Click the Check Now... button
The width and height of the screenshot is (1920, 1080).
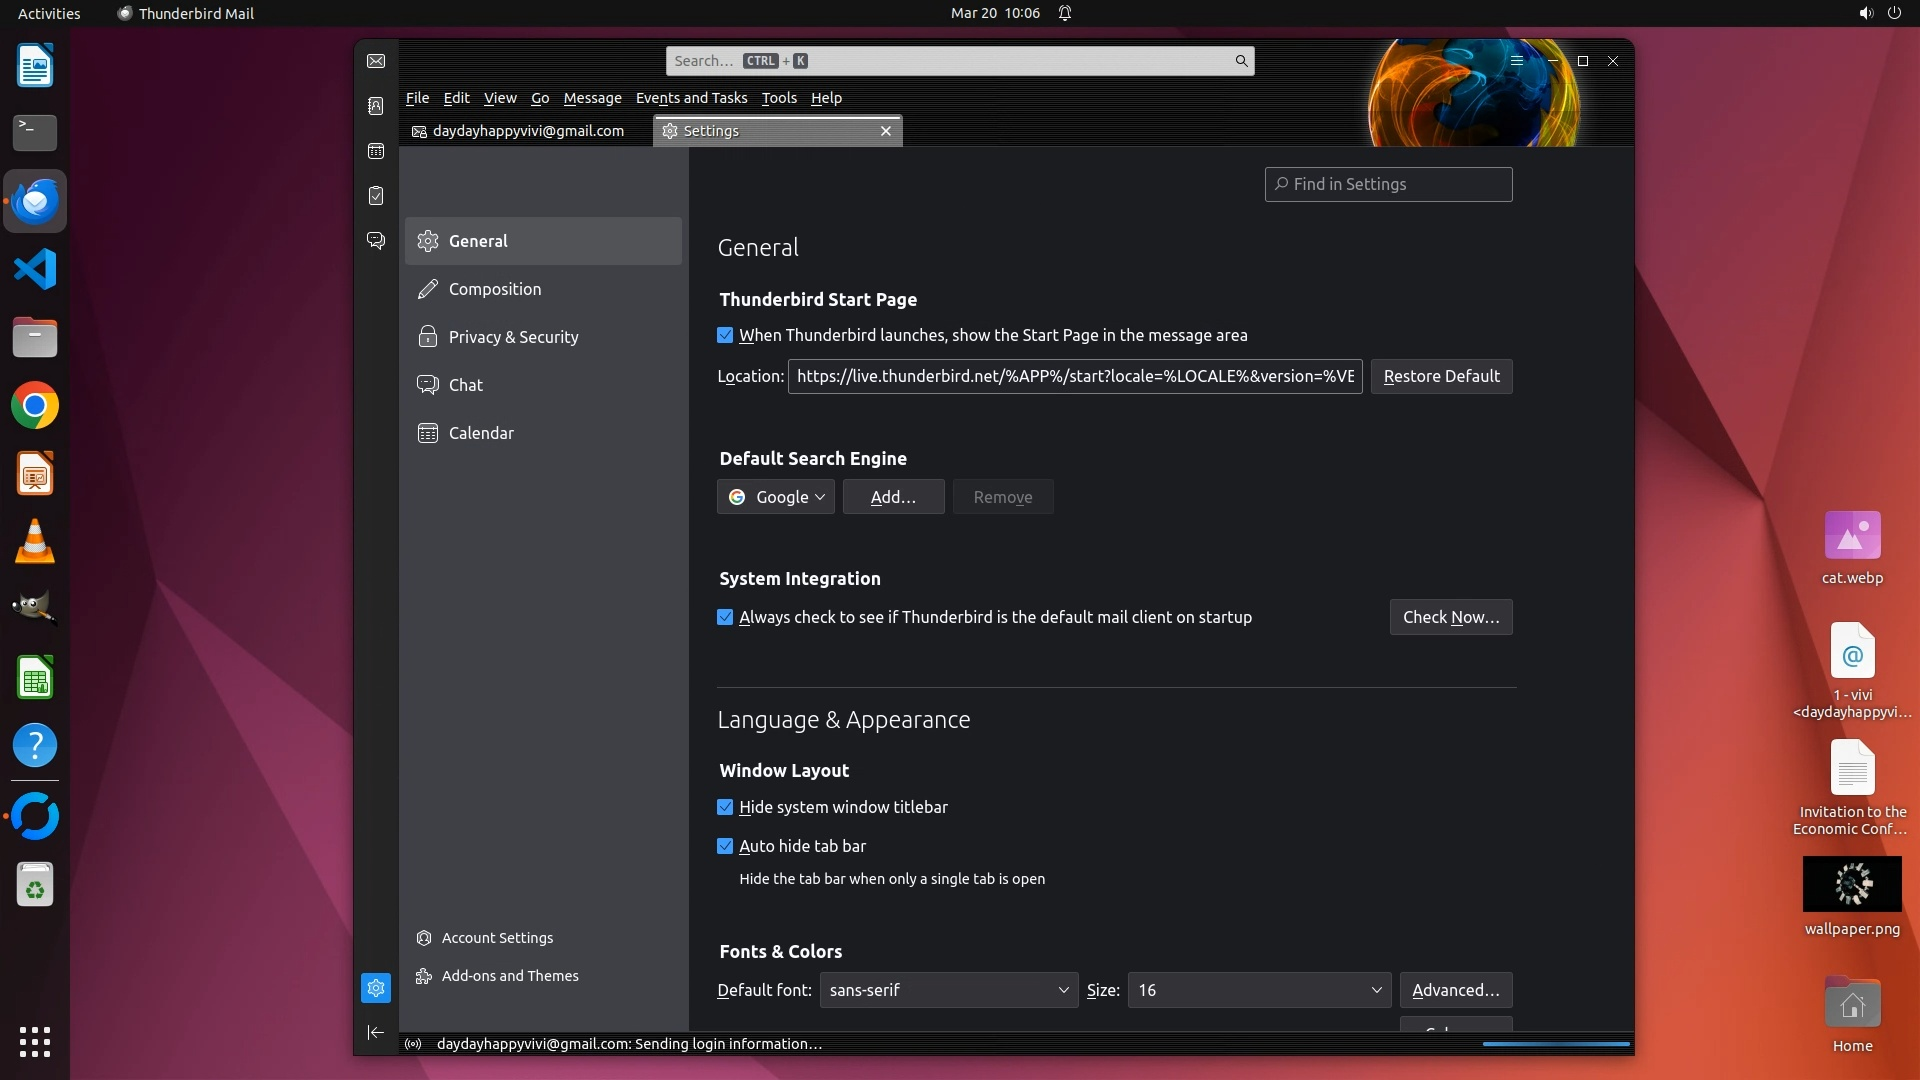[x=1450, y=618]
